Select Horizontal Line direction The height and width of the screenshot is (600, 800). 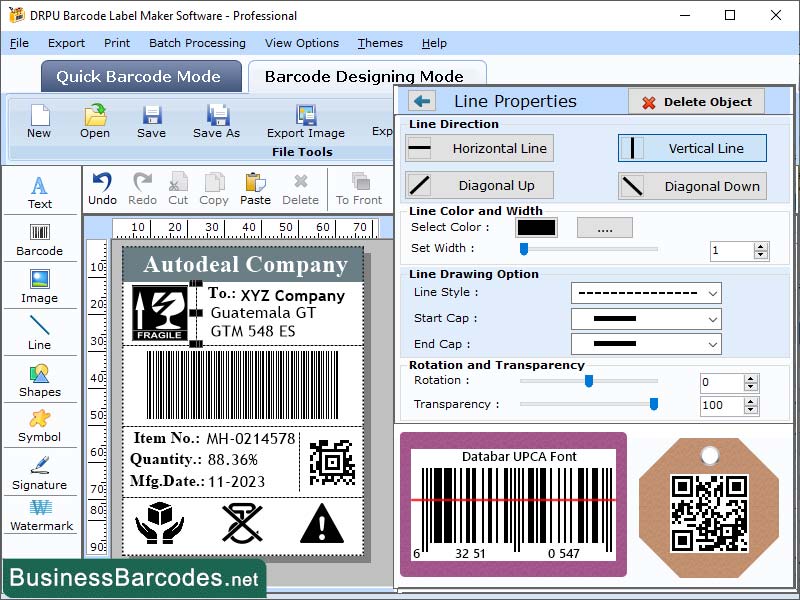(478, 148)
